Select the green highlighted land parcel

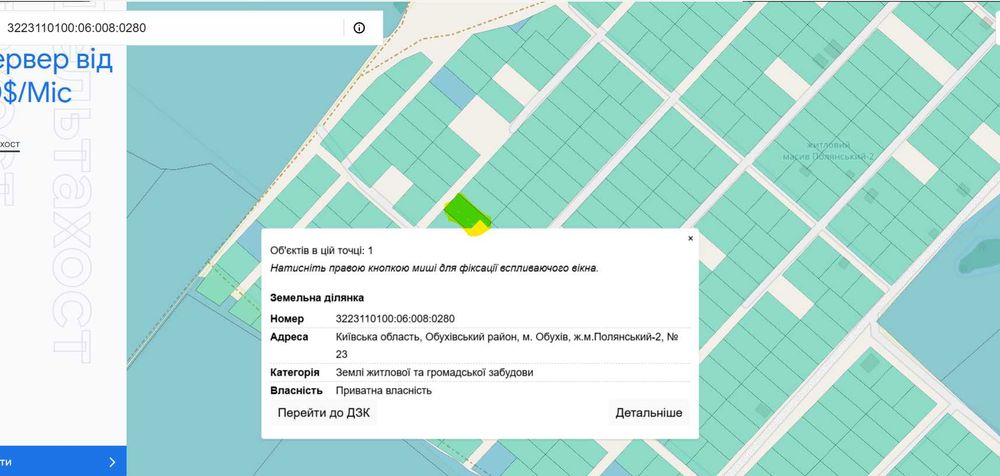coord(463,211)
